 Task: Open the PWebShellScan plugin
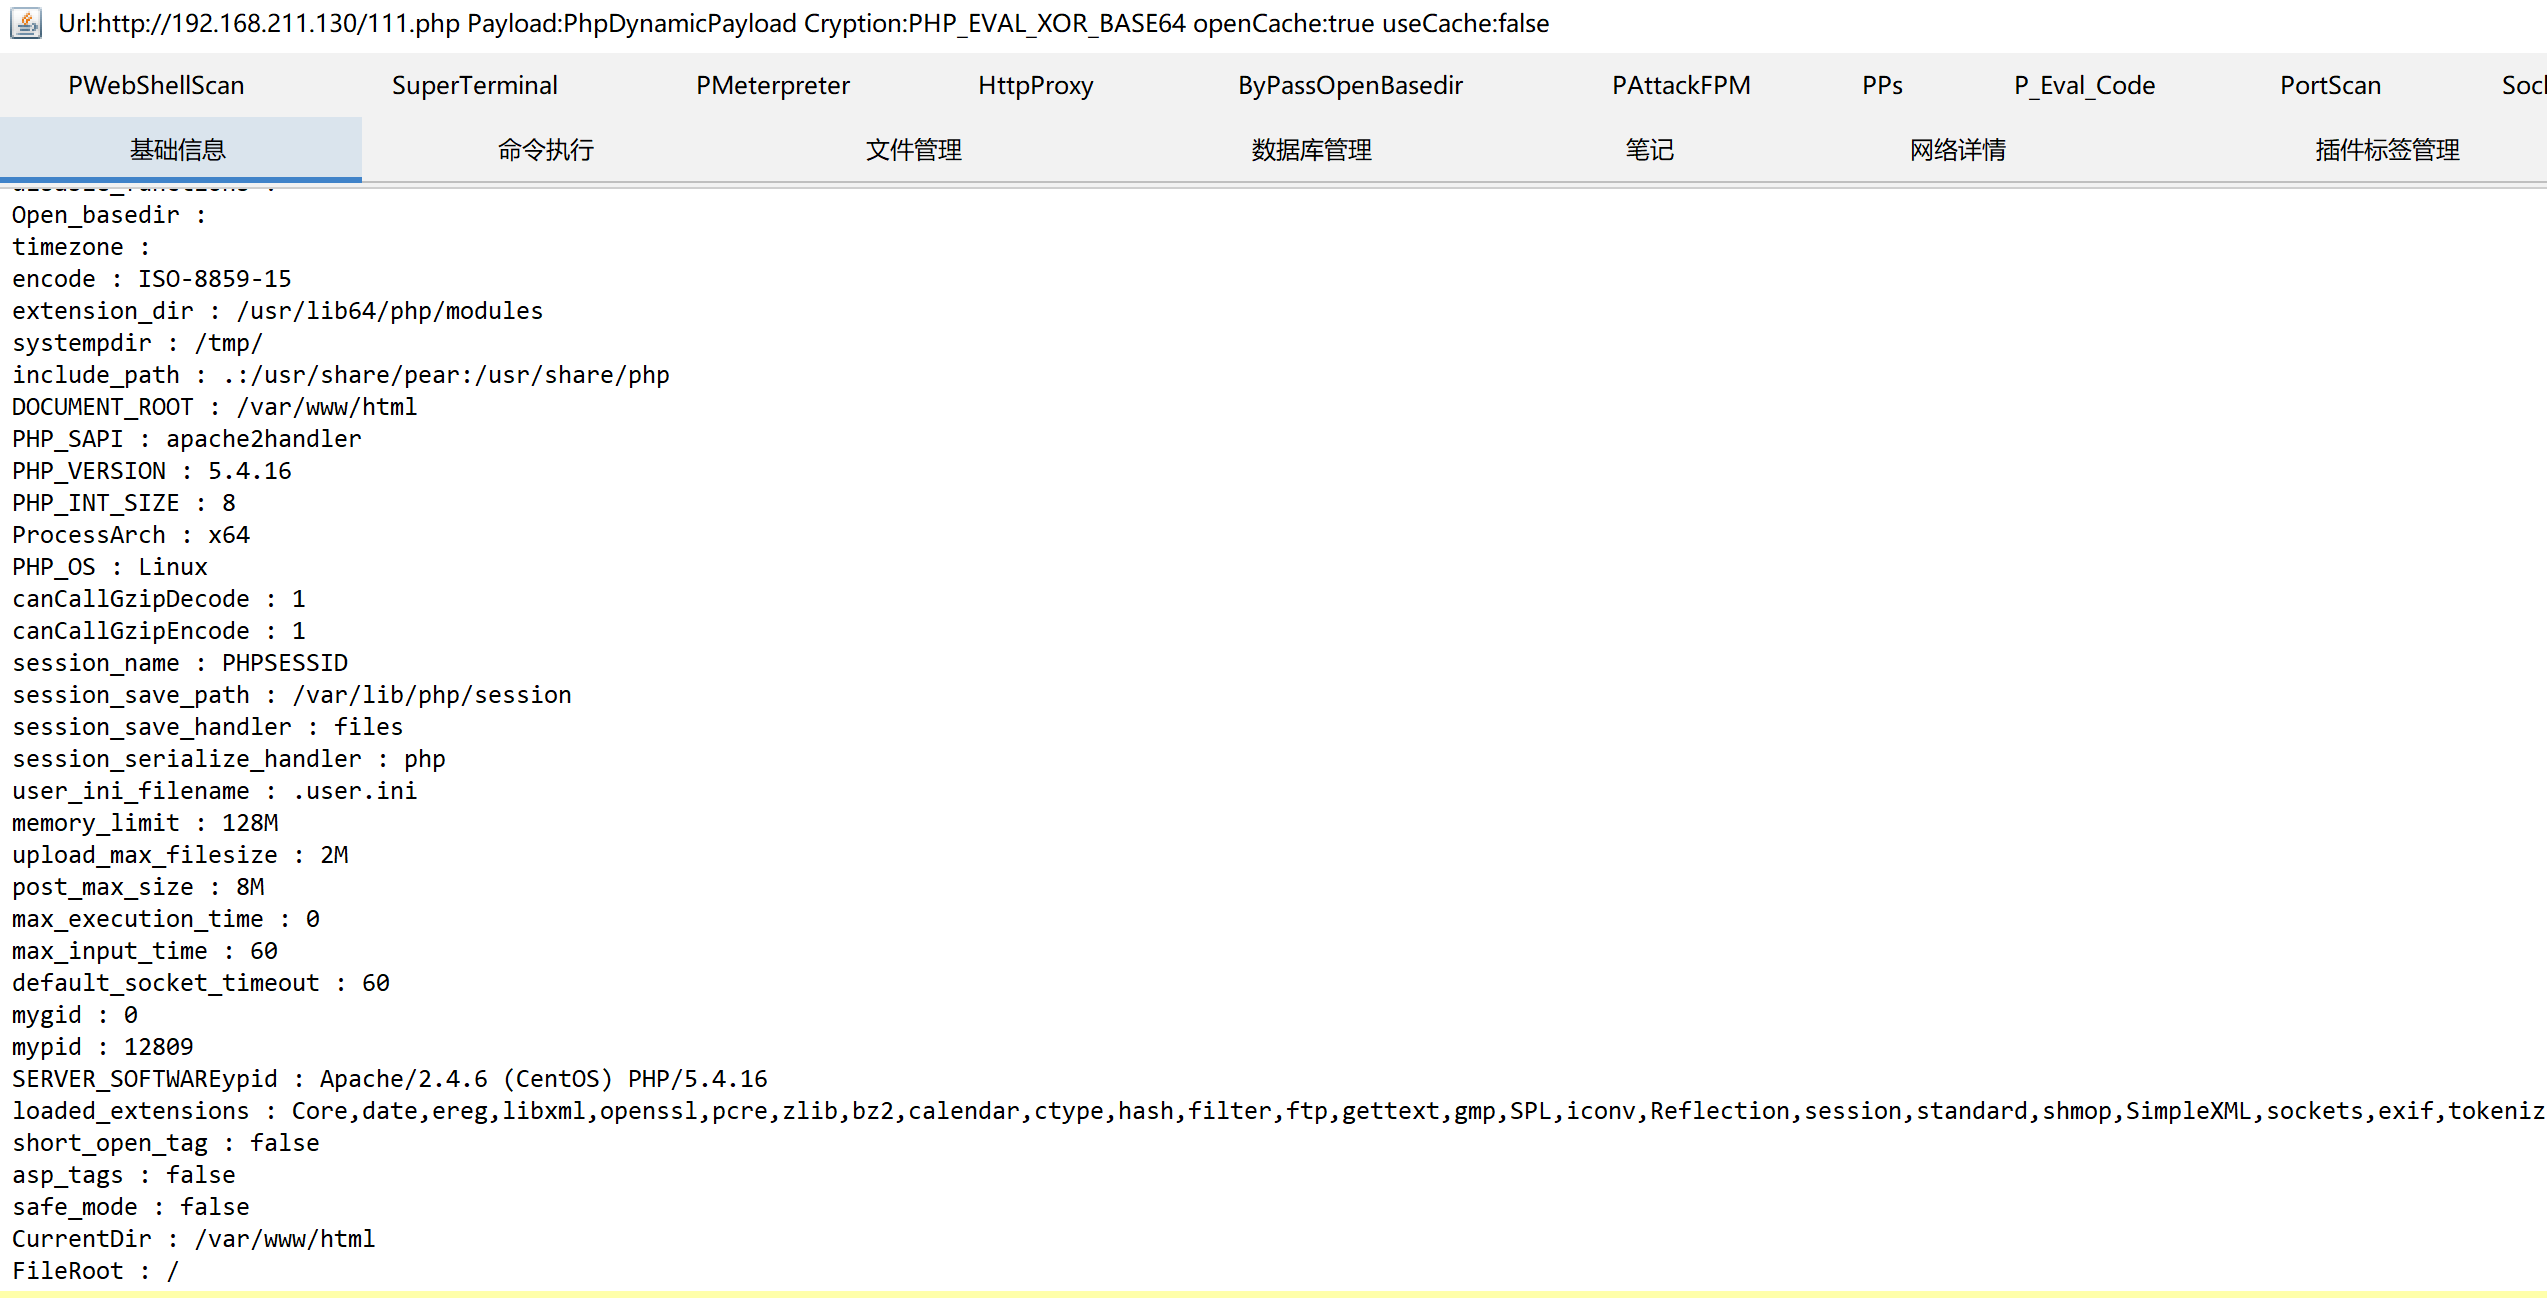pos(157,85)
